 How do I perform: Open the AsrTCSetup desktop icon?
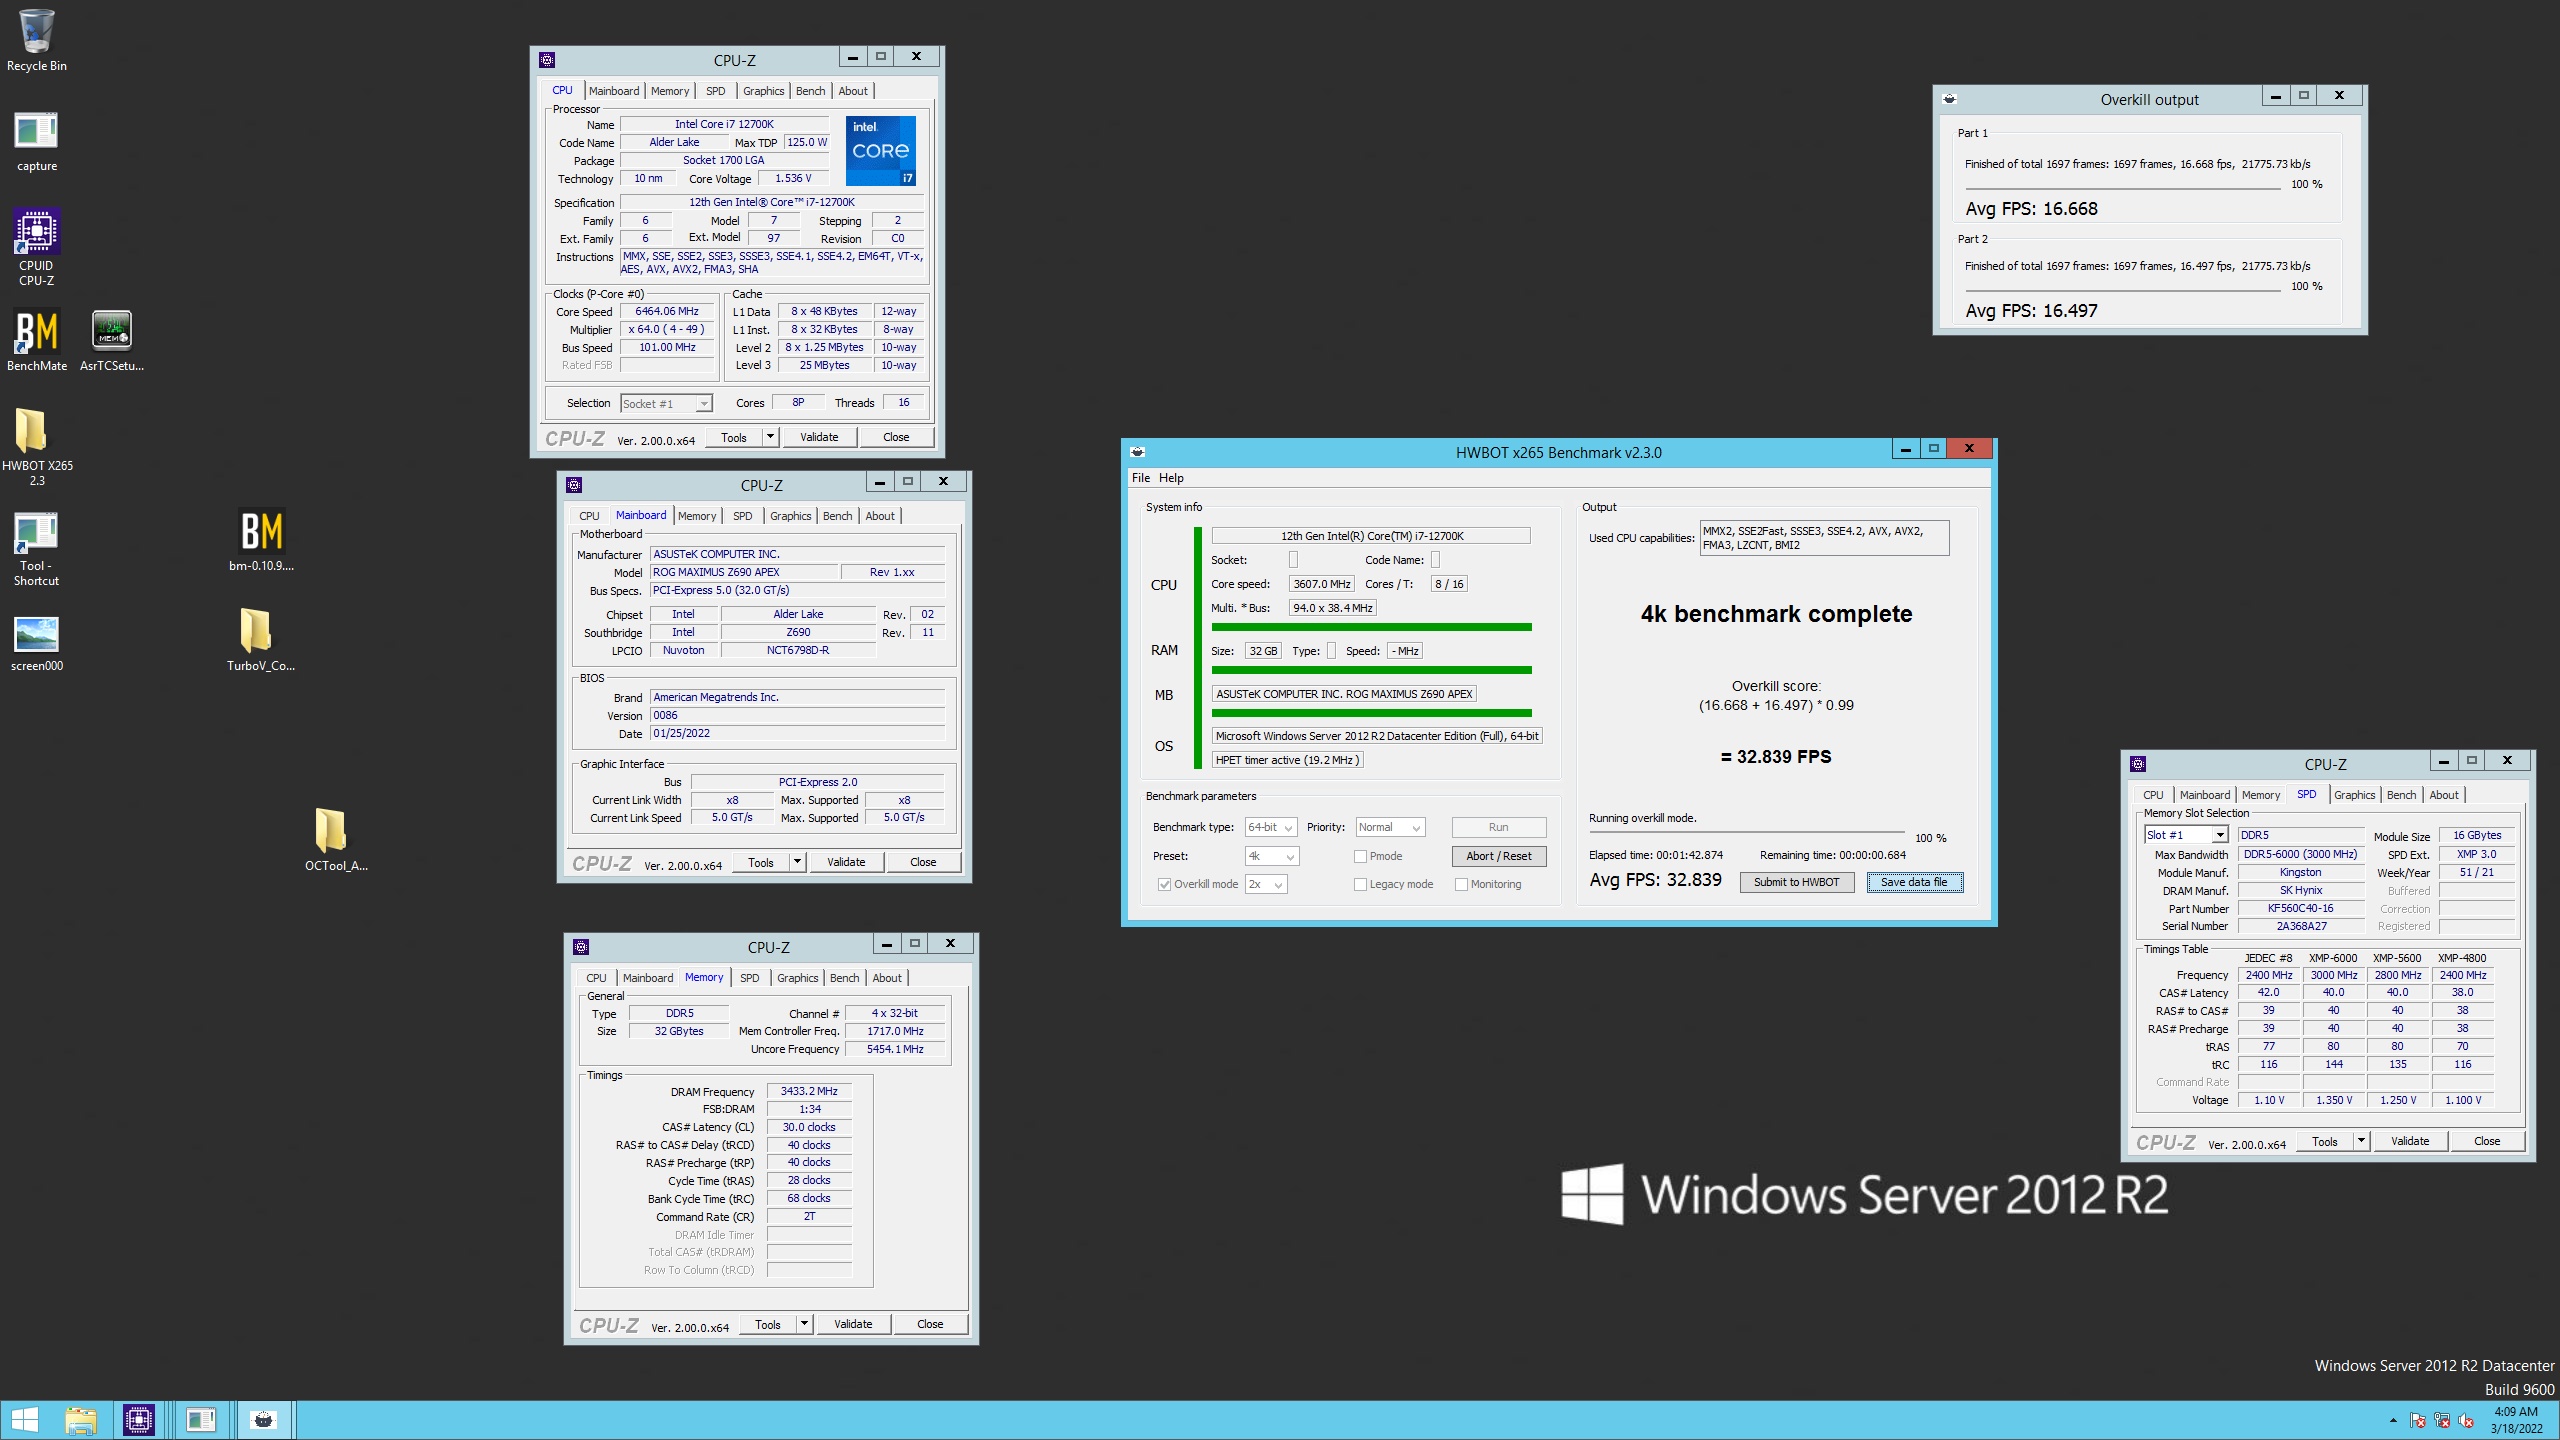(111, 340)
